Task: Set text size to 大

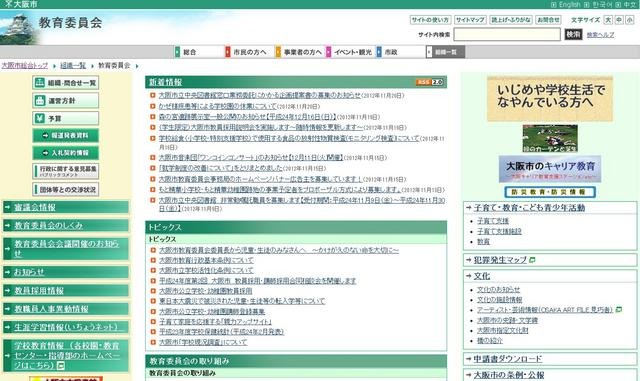Action: pos(608,20)
